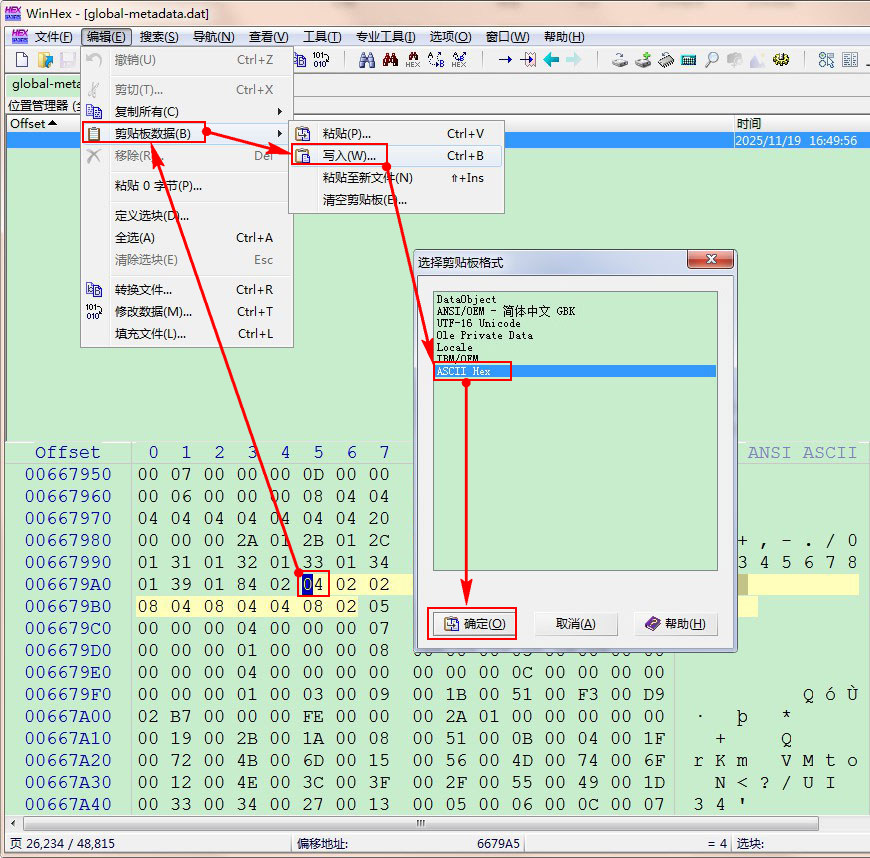
Task: Click the magnifier icon in toolbar
Action: [712, 60]
